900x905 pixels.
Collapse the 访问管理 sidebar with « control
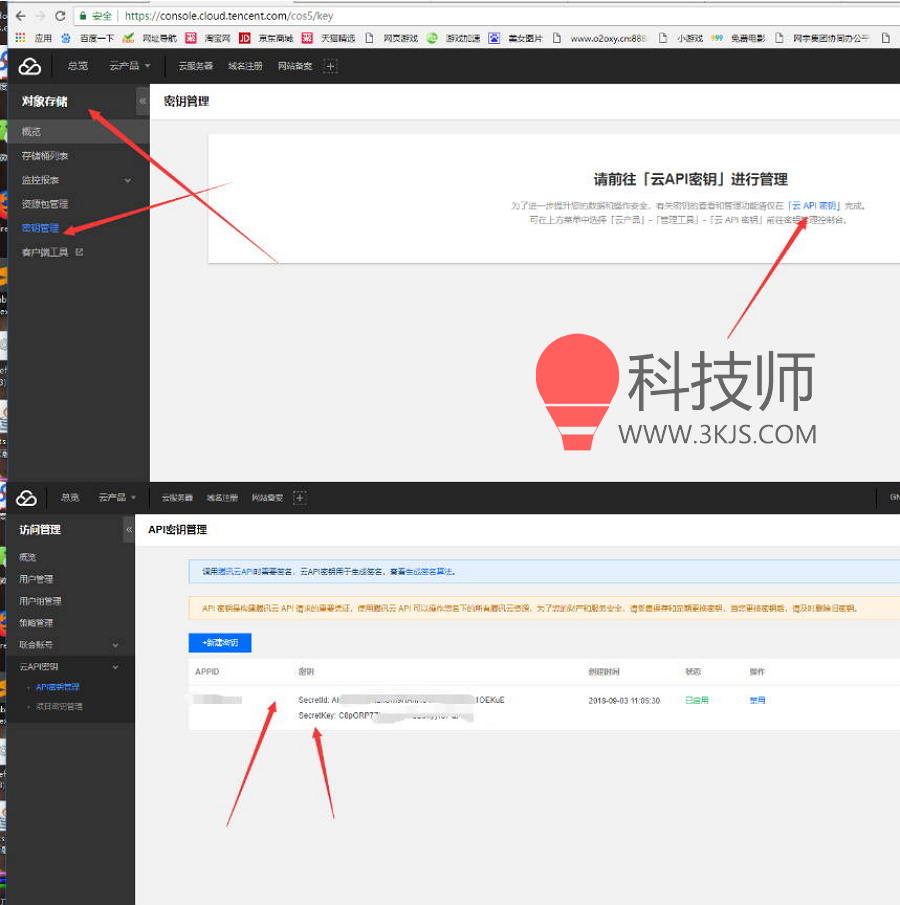pos(130,530)
